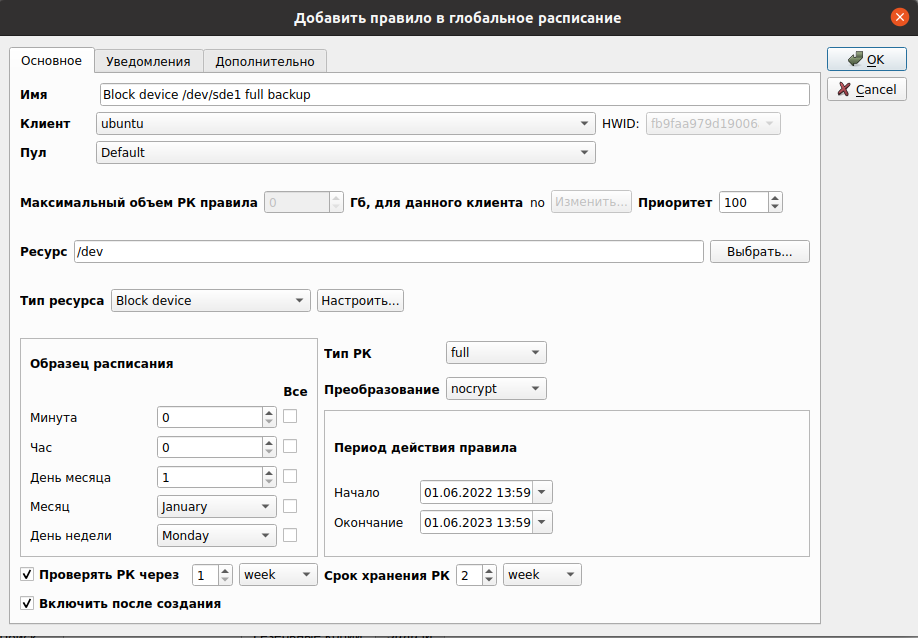
Task: Open the Пул dropdown showing Default
Action: (x=345, y=152)
